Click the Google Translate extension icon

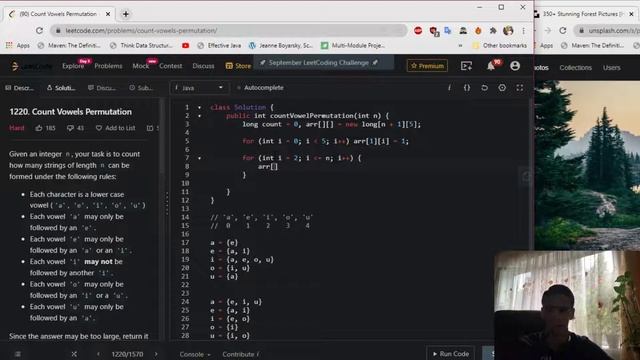[448, 31]
